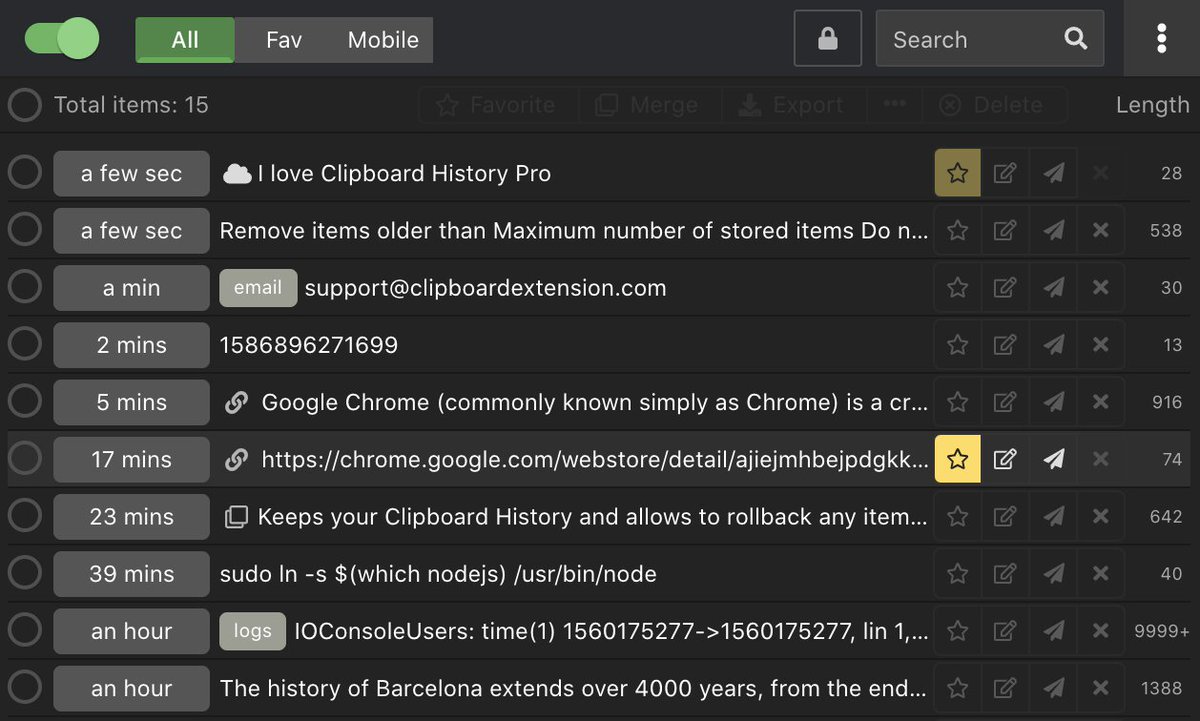Delete the support@clipboardextension.com item

[1101, 288]
